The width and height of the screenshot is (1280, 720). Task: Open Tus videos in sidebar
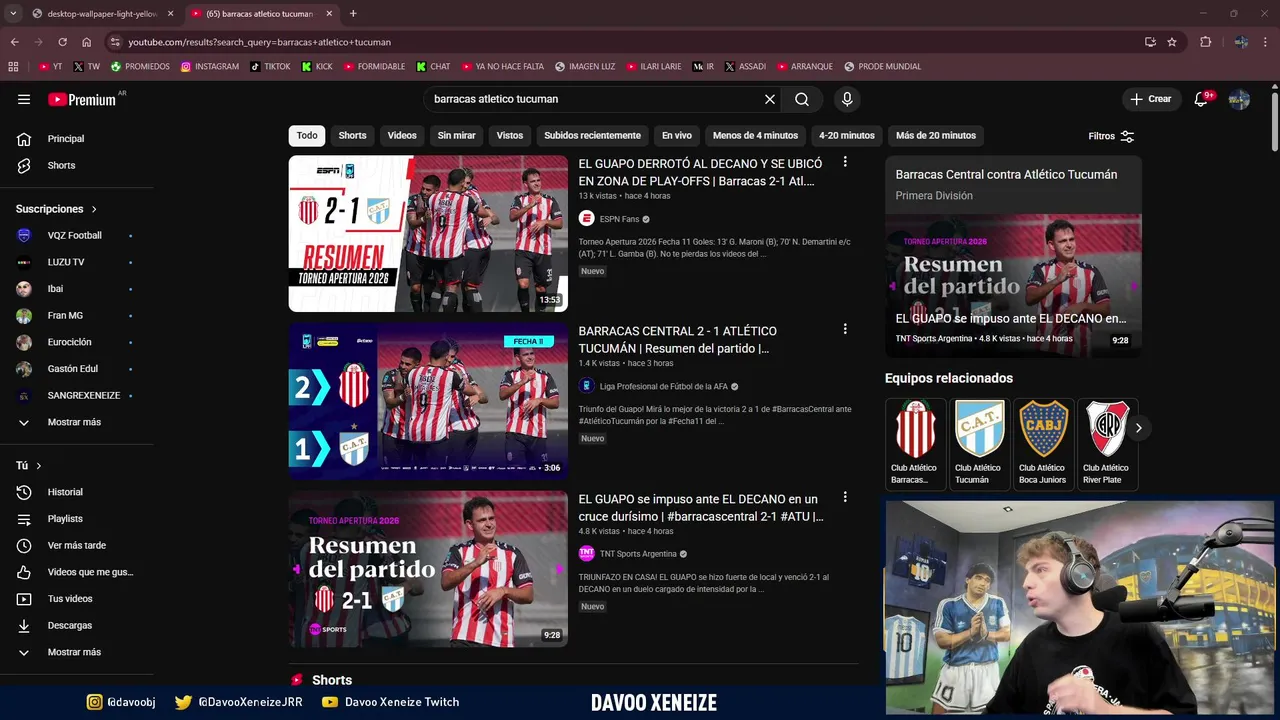tap(70, 599)
